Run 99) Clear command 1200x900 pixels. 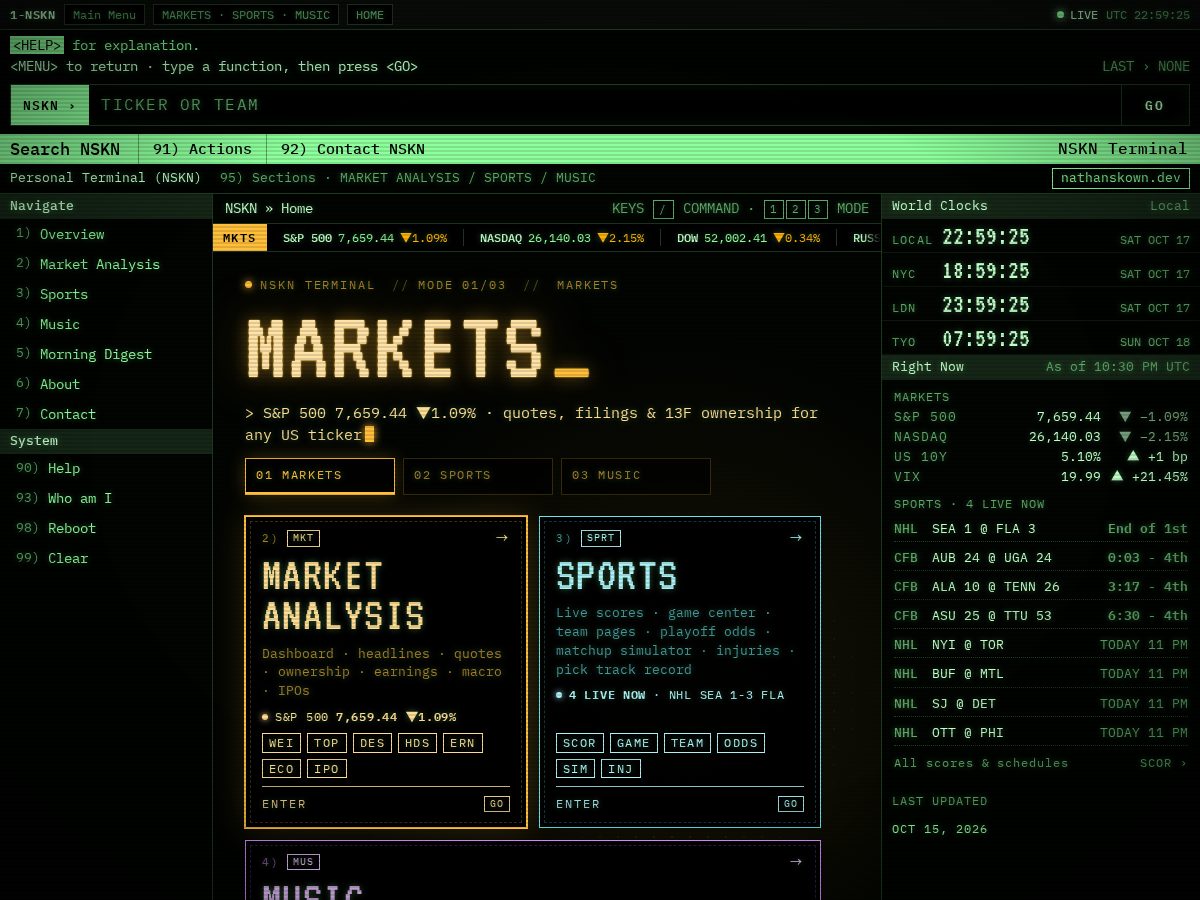click(106, 558)
